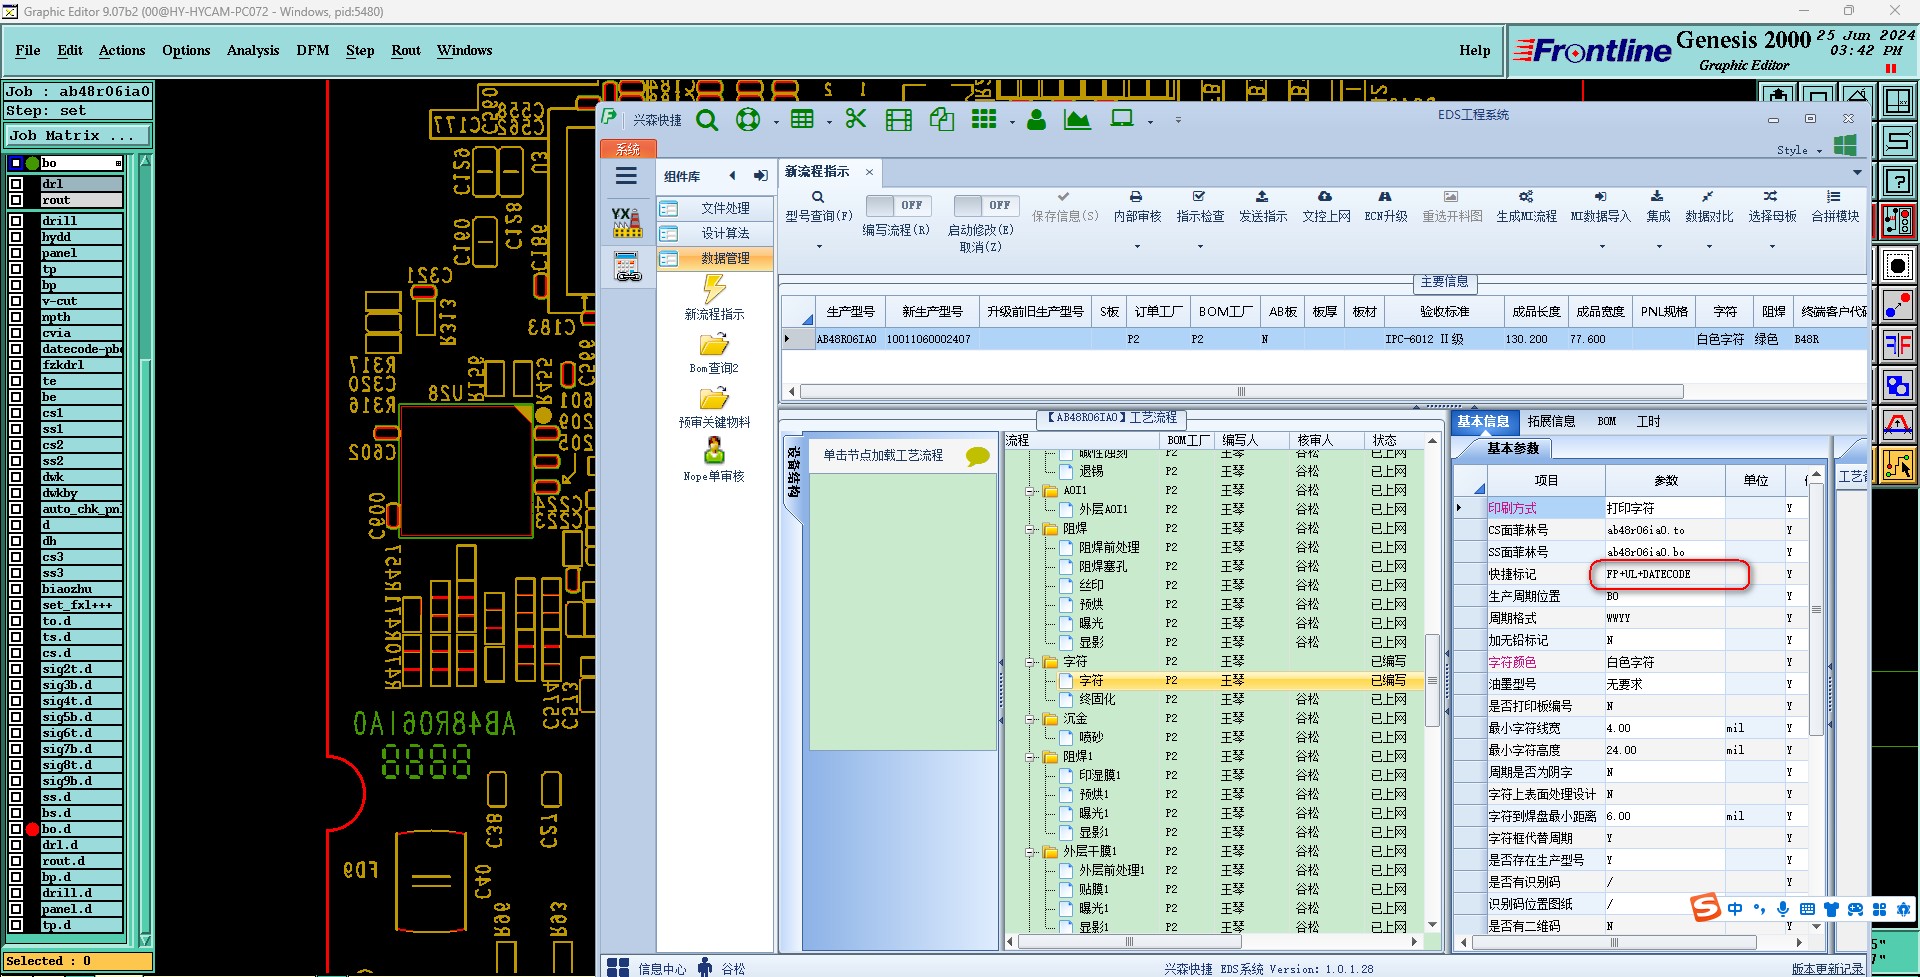Image resolution: width=1920 pixels, height=977 pixels.
Task: Click the 选择母板 shuffle icon
Action: tap(1771, 197)
